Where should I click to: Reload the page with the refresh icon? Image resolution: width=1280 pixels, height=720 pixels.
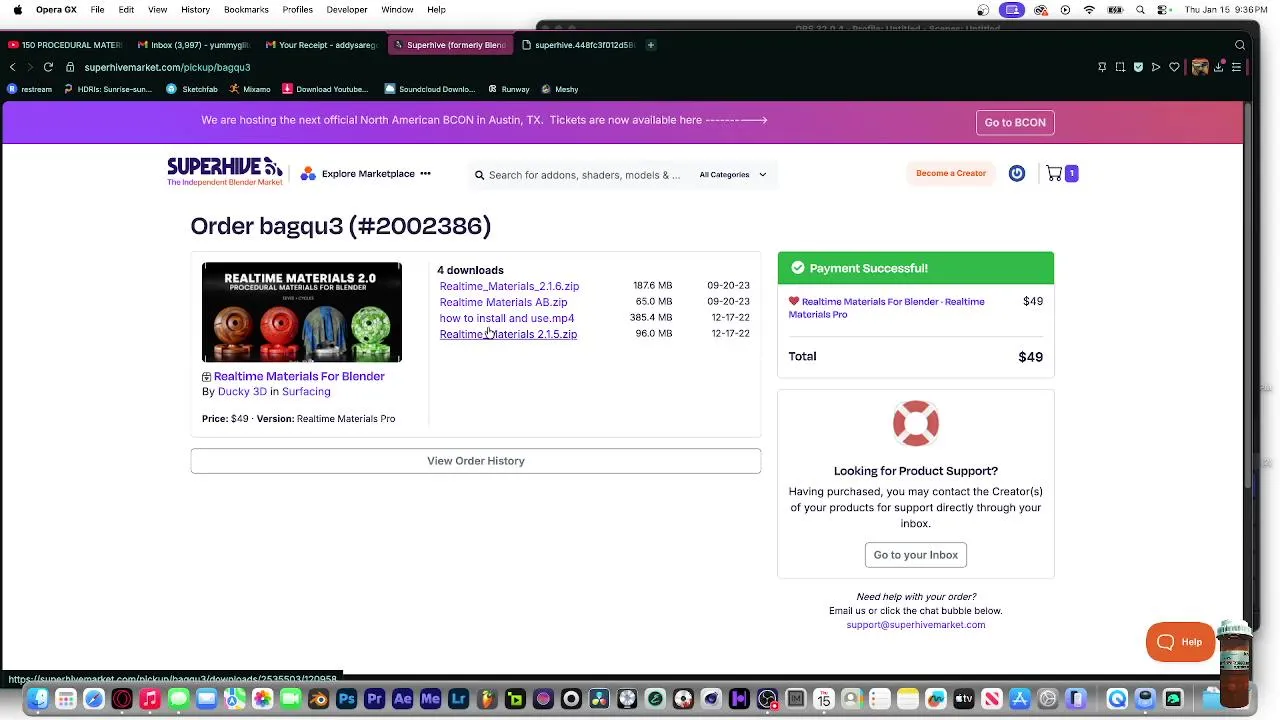point(48,67)
